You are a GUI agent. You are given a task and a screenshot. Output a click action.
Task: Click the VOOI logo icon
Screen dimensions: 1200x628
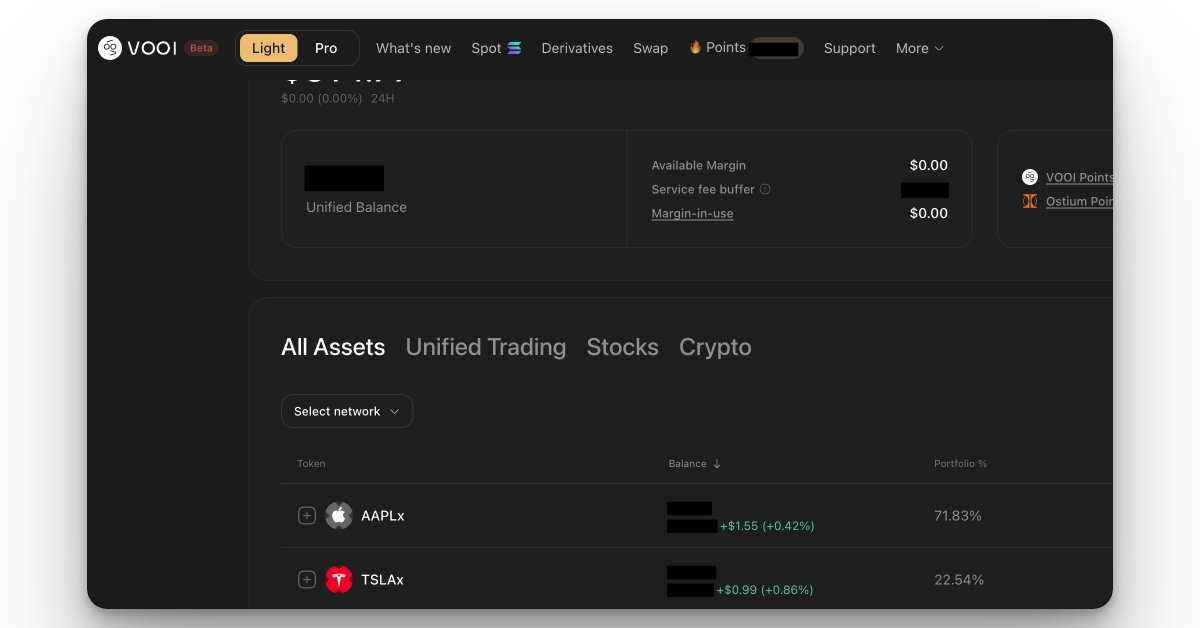pos(110,48)
